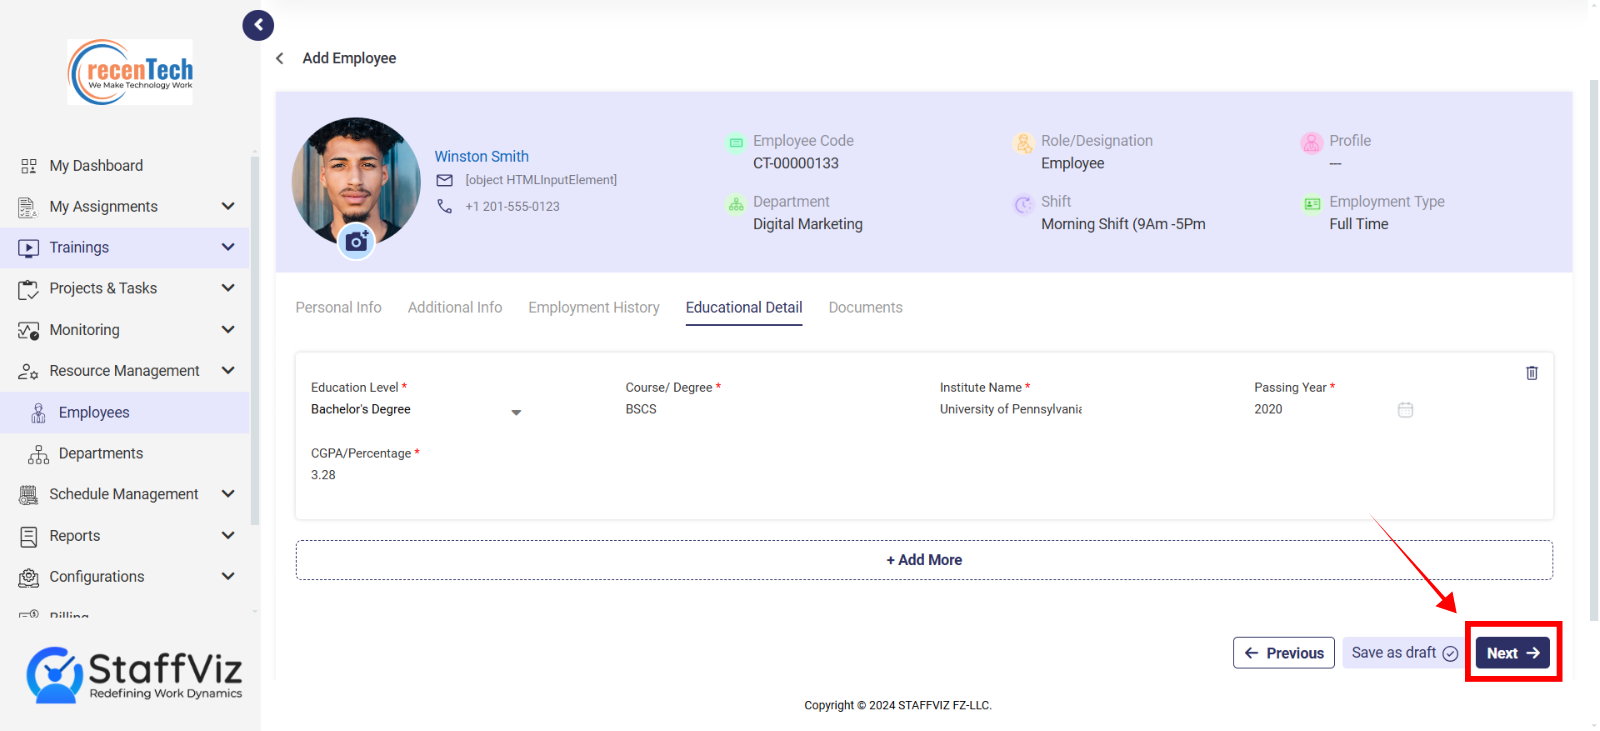Click the My Assignments sidebar icon
The image size is (1600, 731).
(x=28, y=207)
